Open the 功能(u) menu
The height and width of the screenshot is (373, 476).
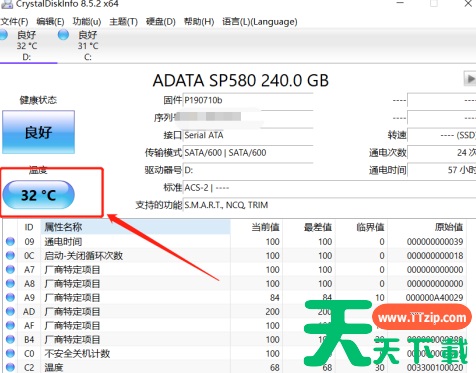[x=87, y=22]
